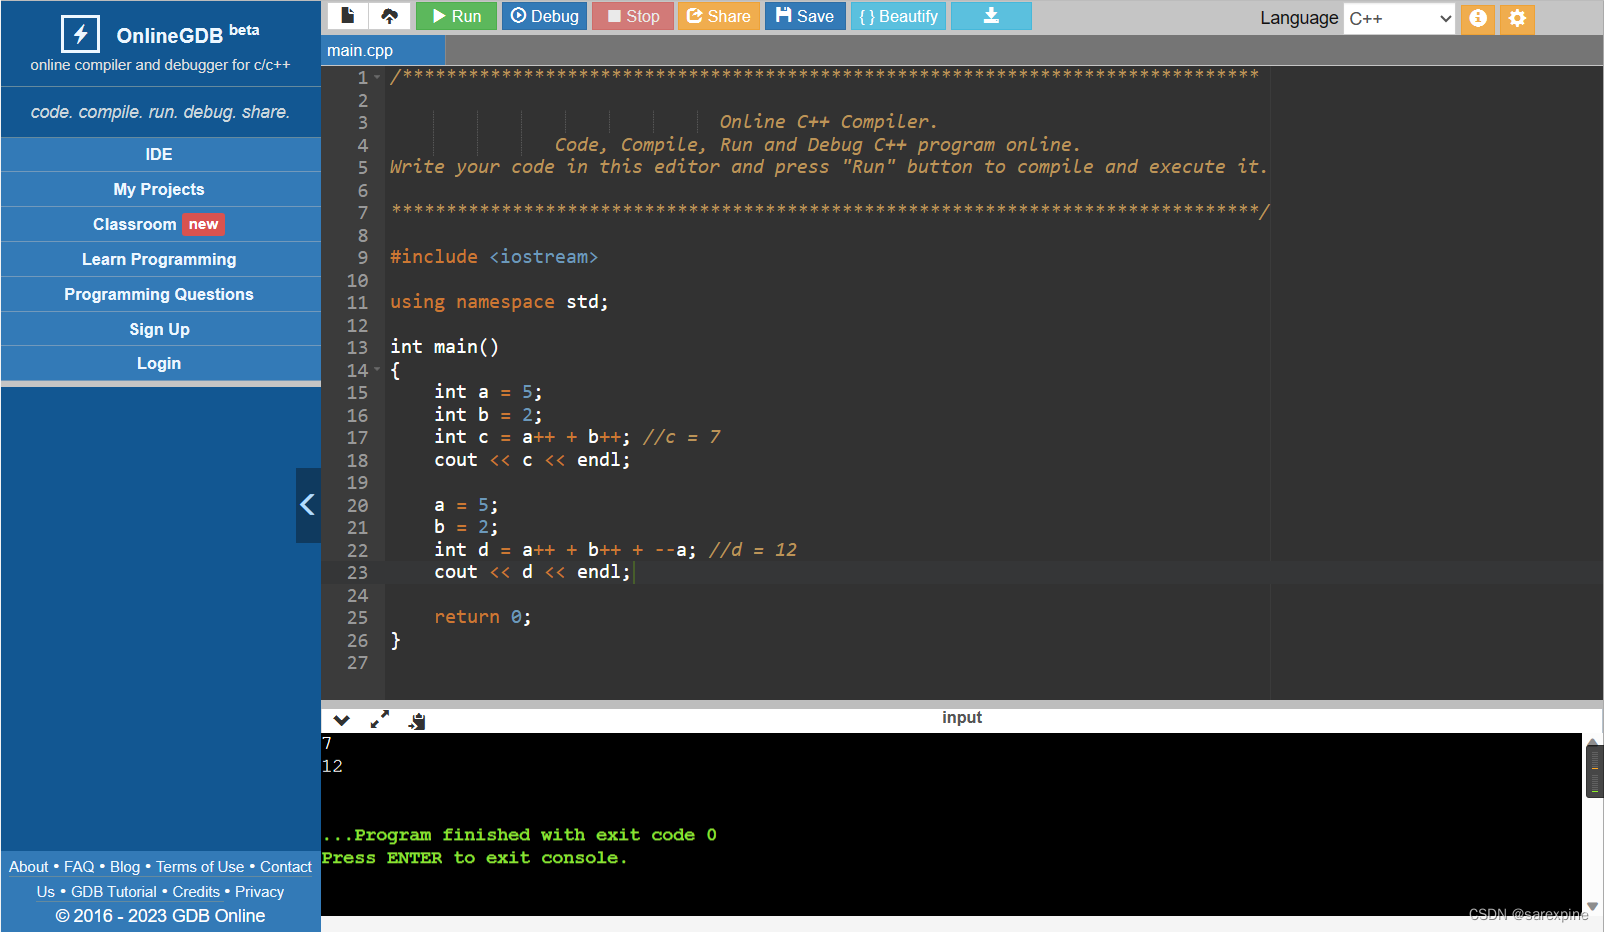This screenshot has width=1604, height=932.
Task: Open the upload file icon
Action: point(390,15)
